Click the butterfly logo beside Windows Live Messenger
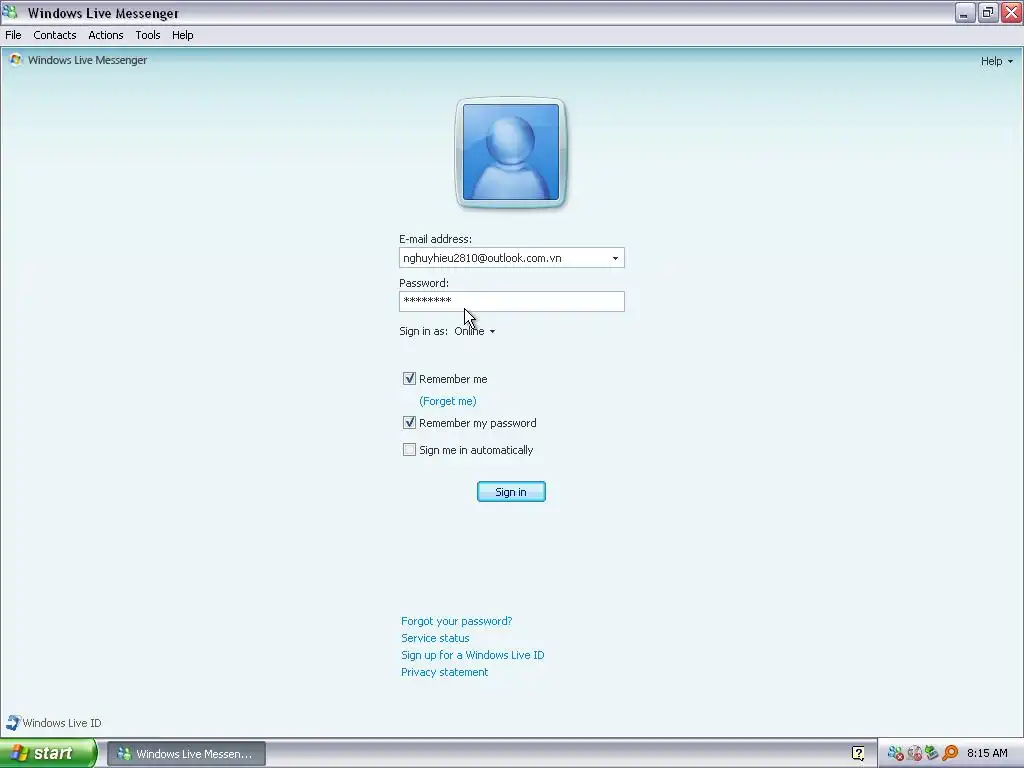This screenshot has width=1024, height=768. point(16,60)
